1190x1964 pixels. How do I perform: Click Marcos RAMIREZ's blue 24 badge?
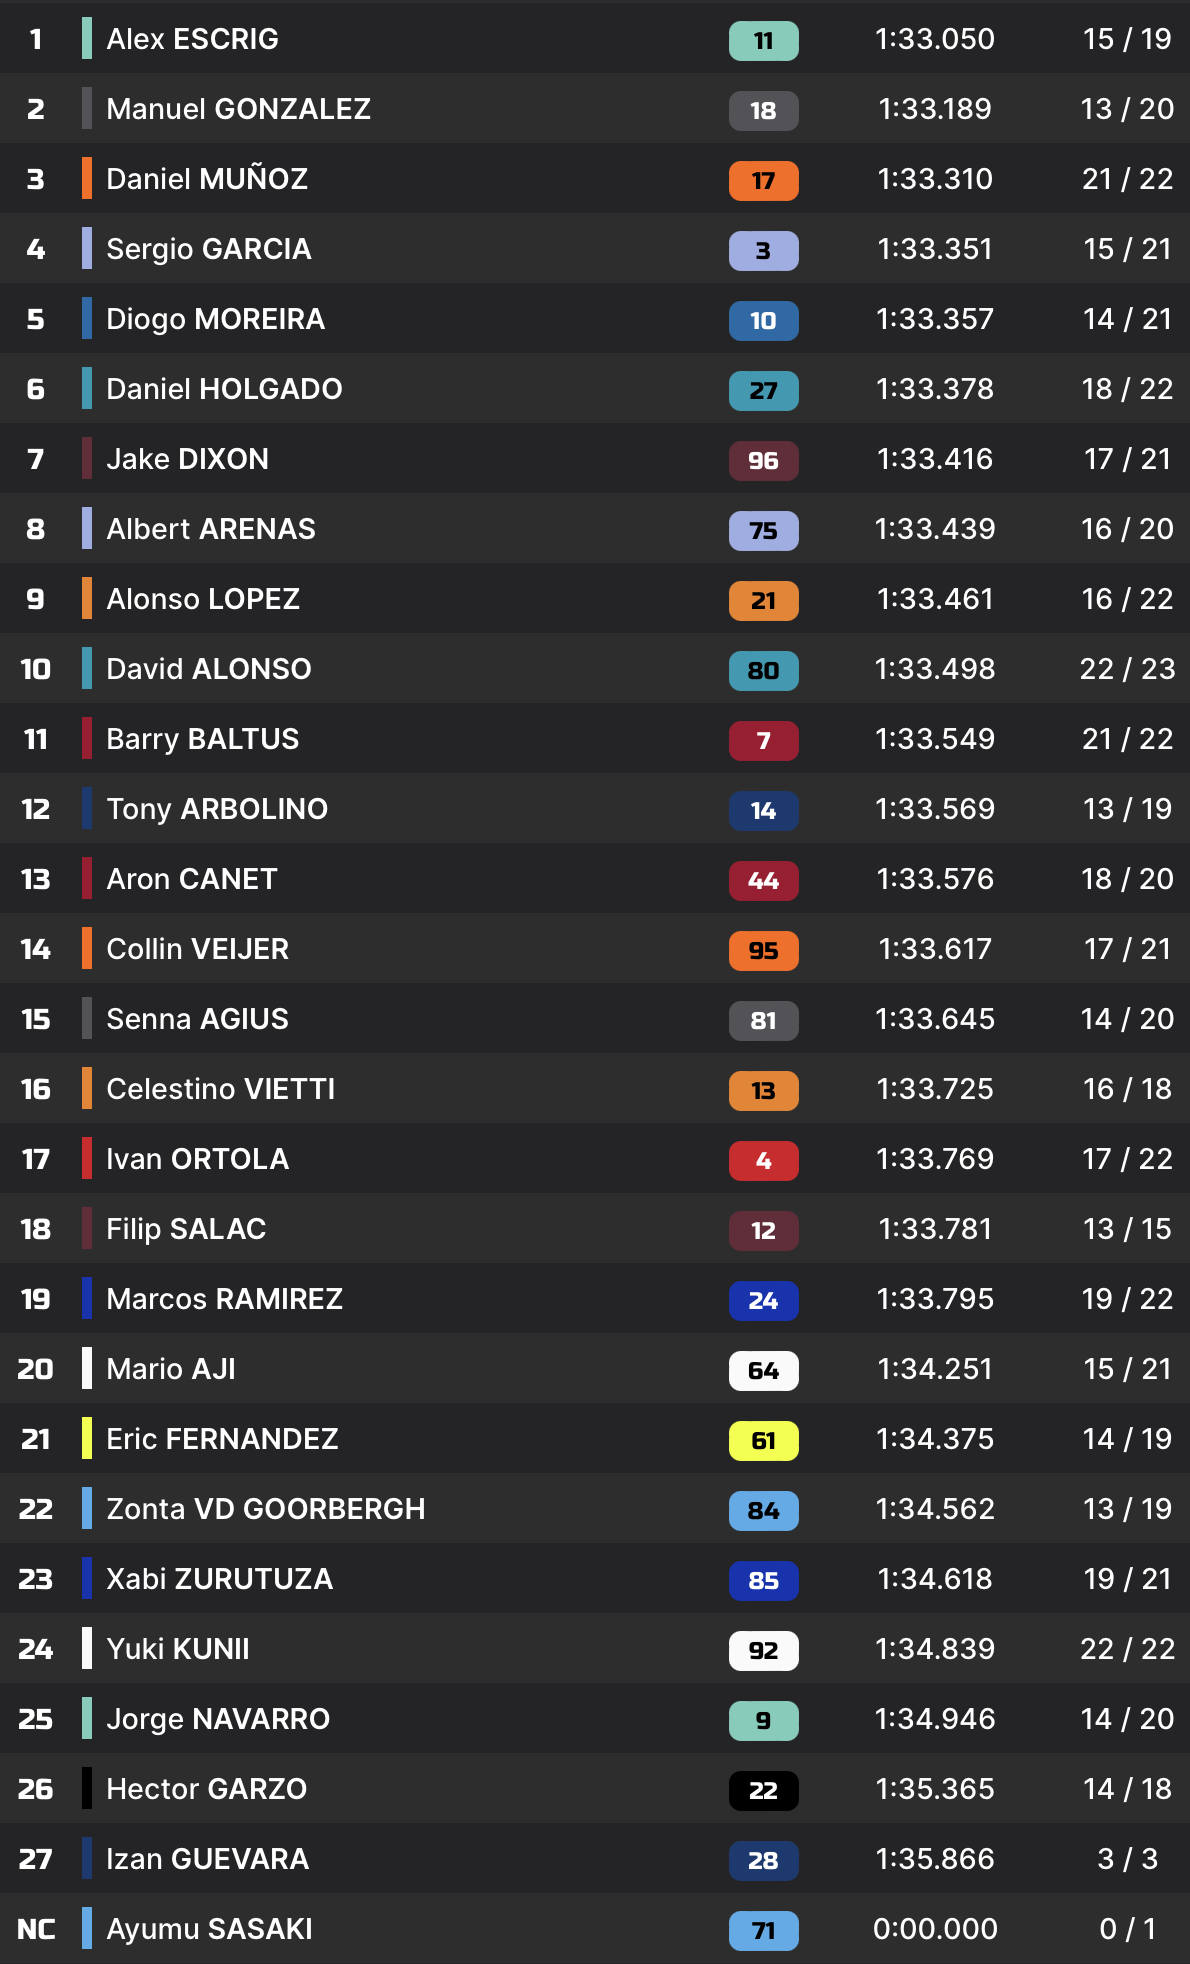763,1301
